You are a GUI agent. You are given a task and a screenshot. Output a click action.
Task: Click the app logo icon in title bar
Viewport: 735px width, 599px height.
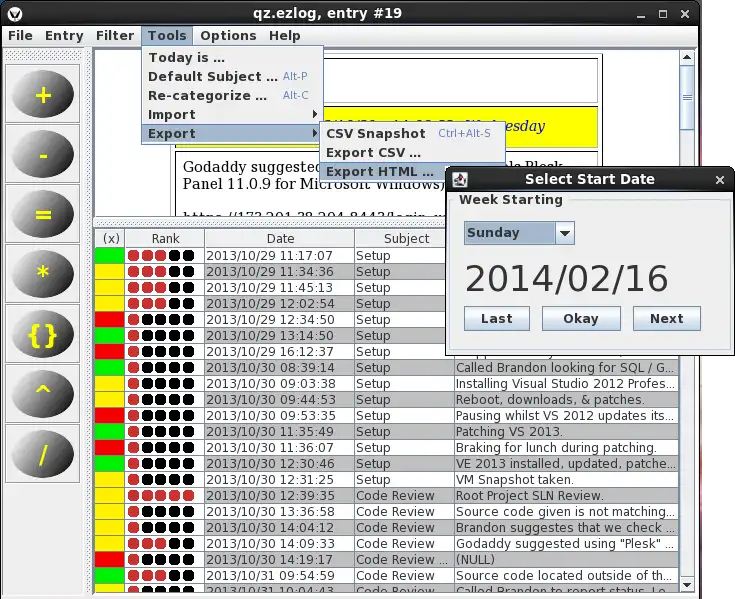click(x=15, y=14)
